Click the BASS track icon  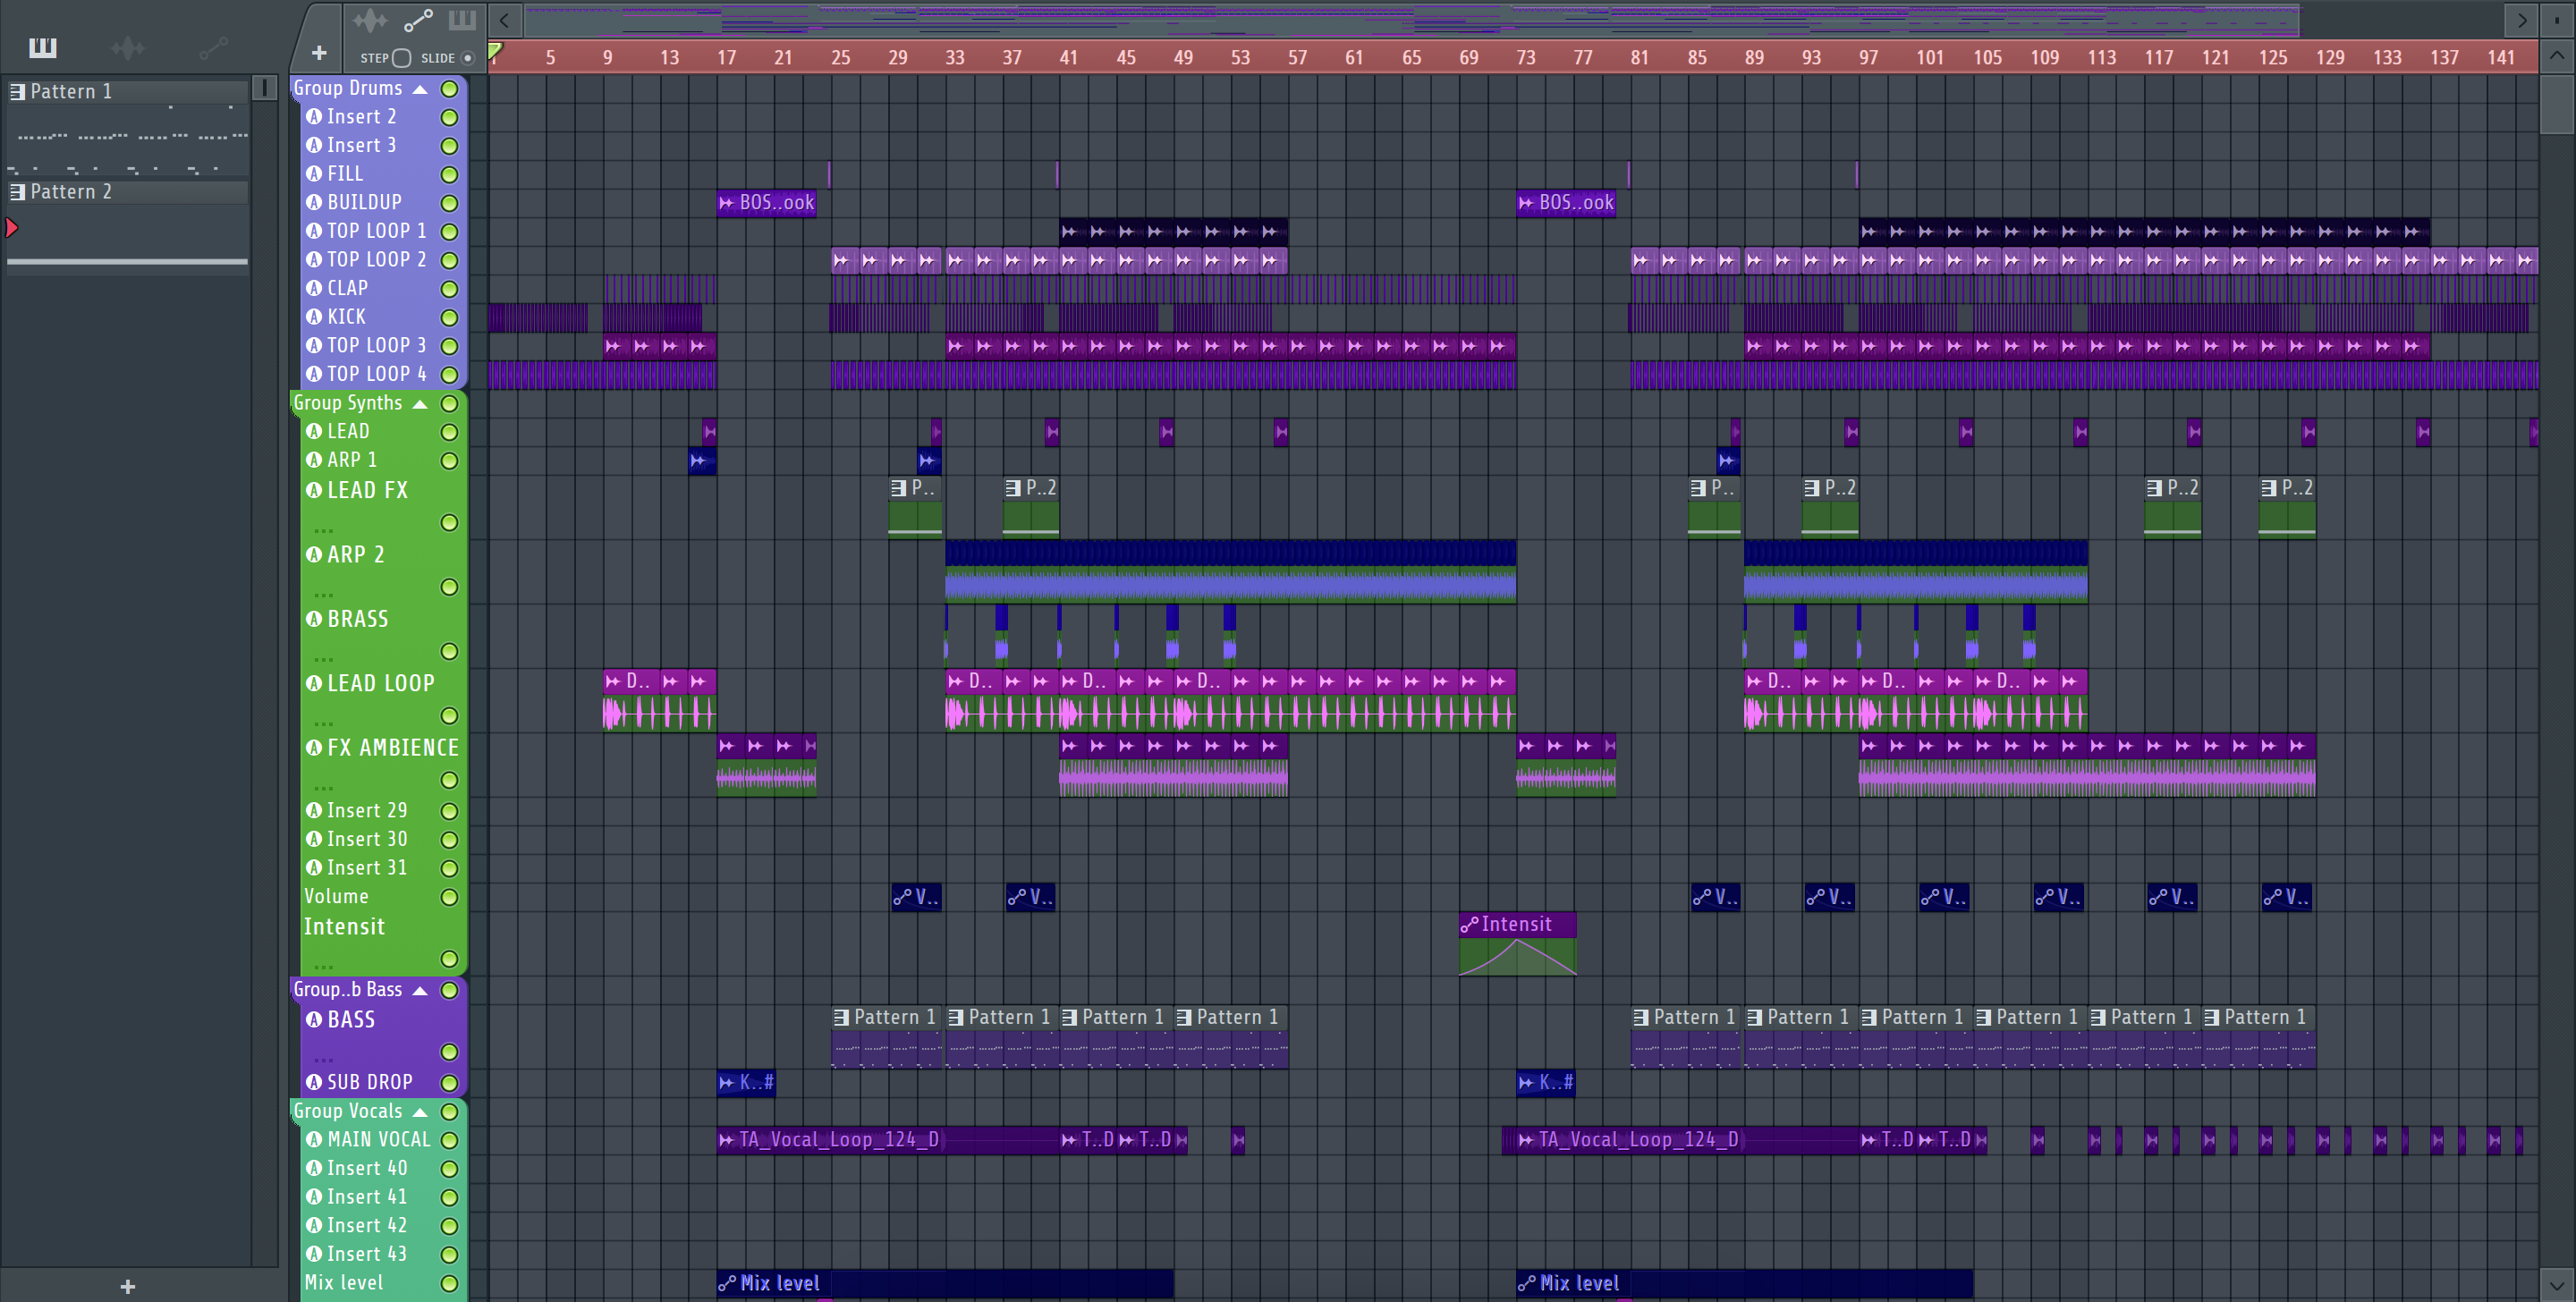point(314,1020)
